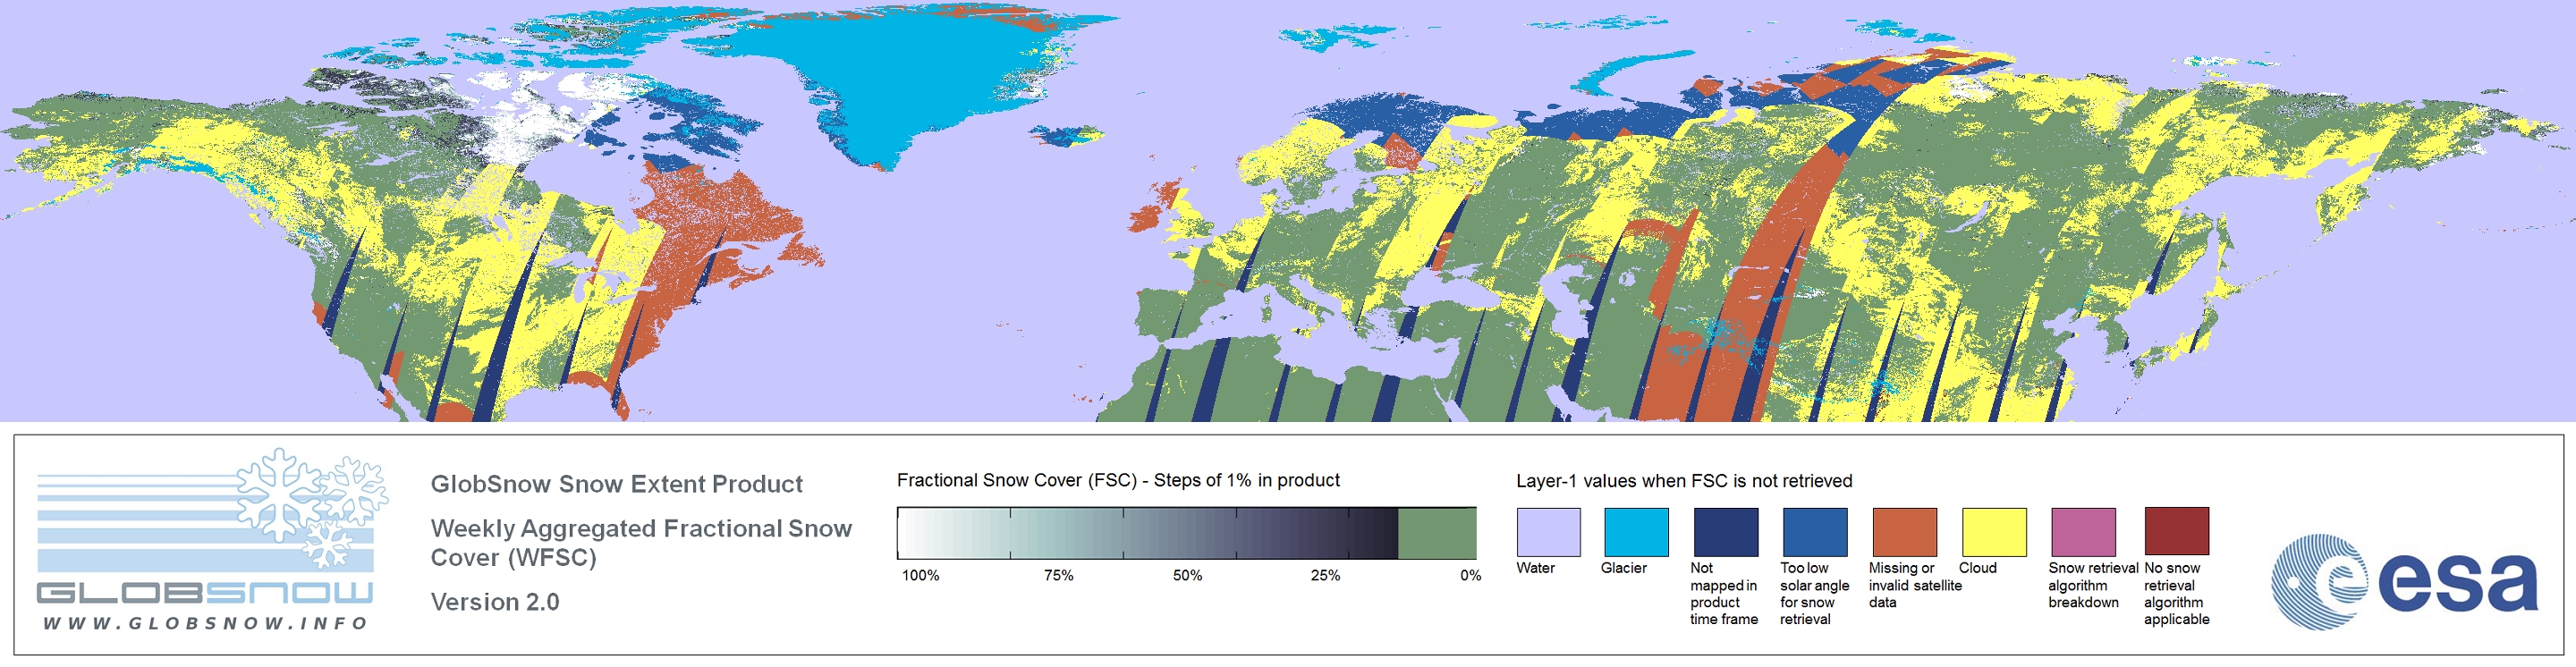
Task: Select 'No snow retrieval algorithm applicable' swatch
Action: [x=2177, y=532]
